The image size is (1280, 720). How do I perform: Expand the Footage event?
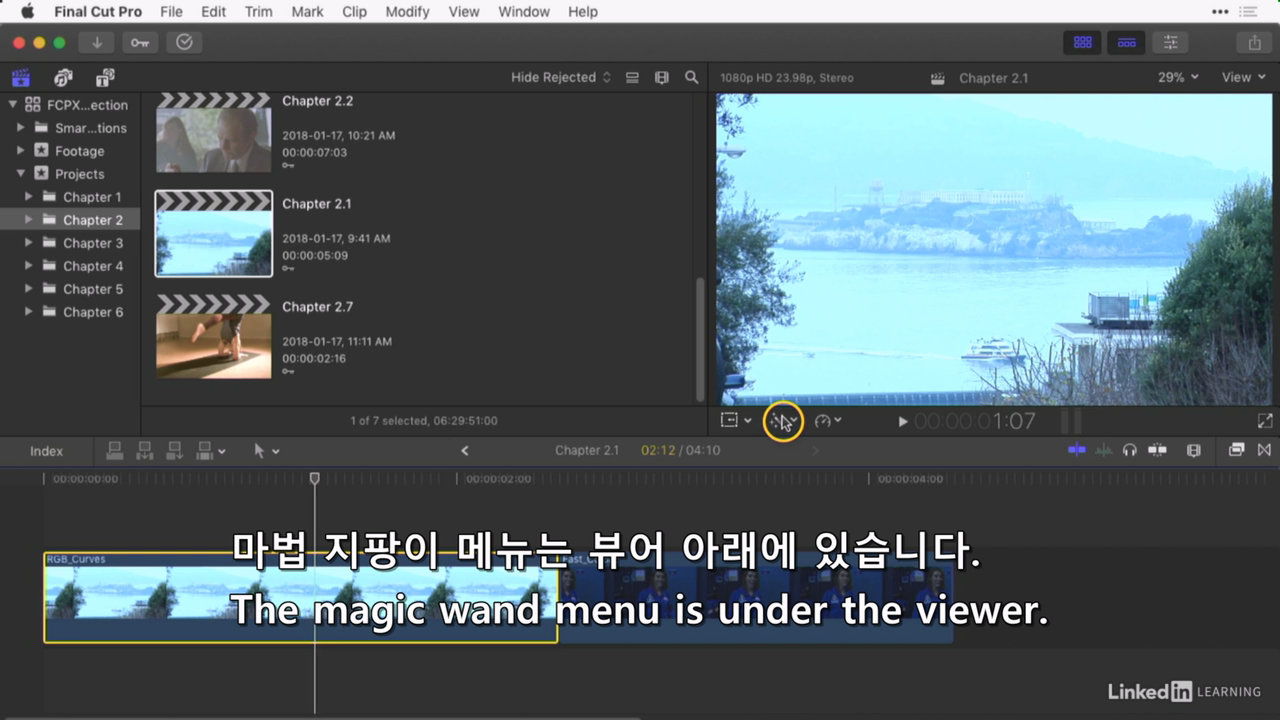click(21, 151)
